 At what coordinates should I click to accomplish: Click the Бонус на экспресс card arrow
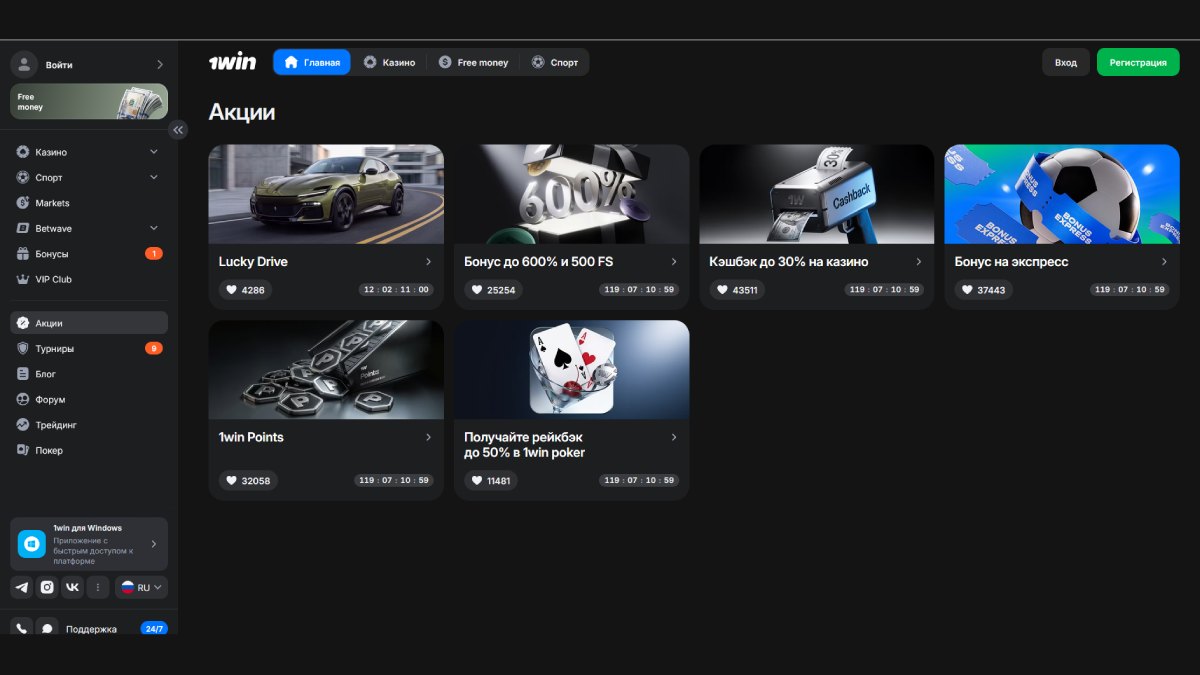point(1164,262)
